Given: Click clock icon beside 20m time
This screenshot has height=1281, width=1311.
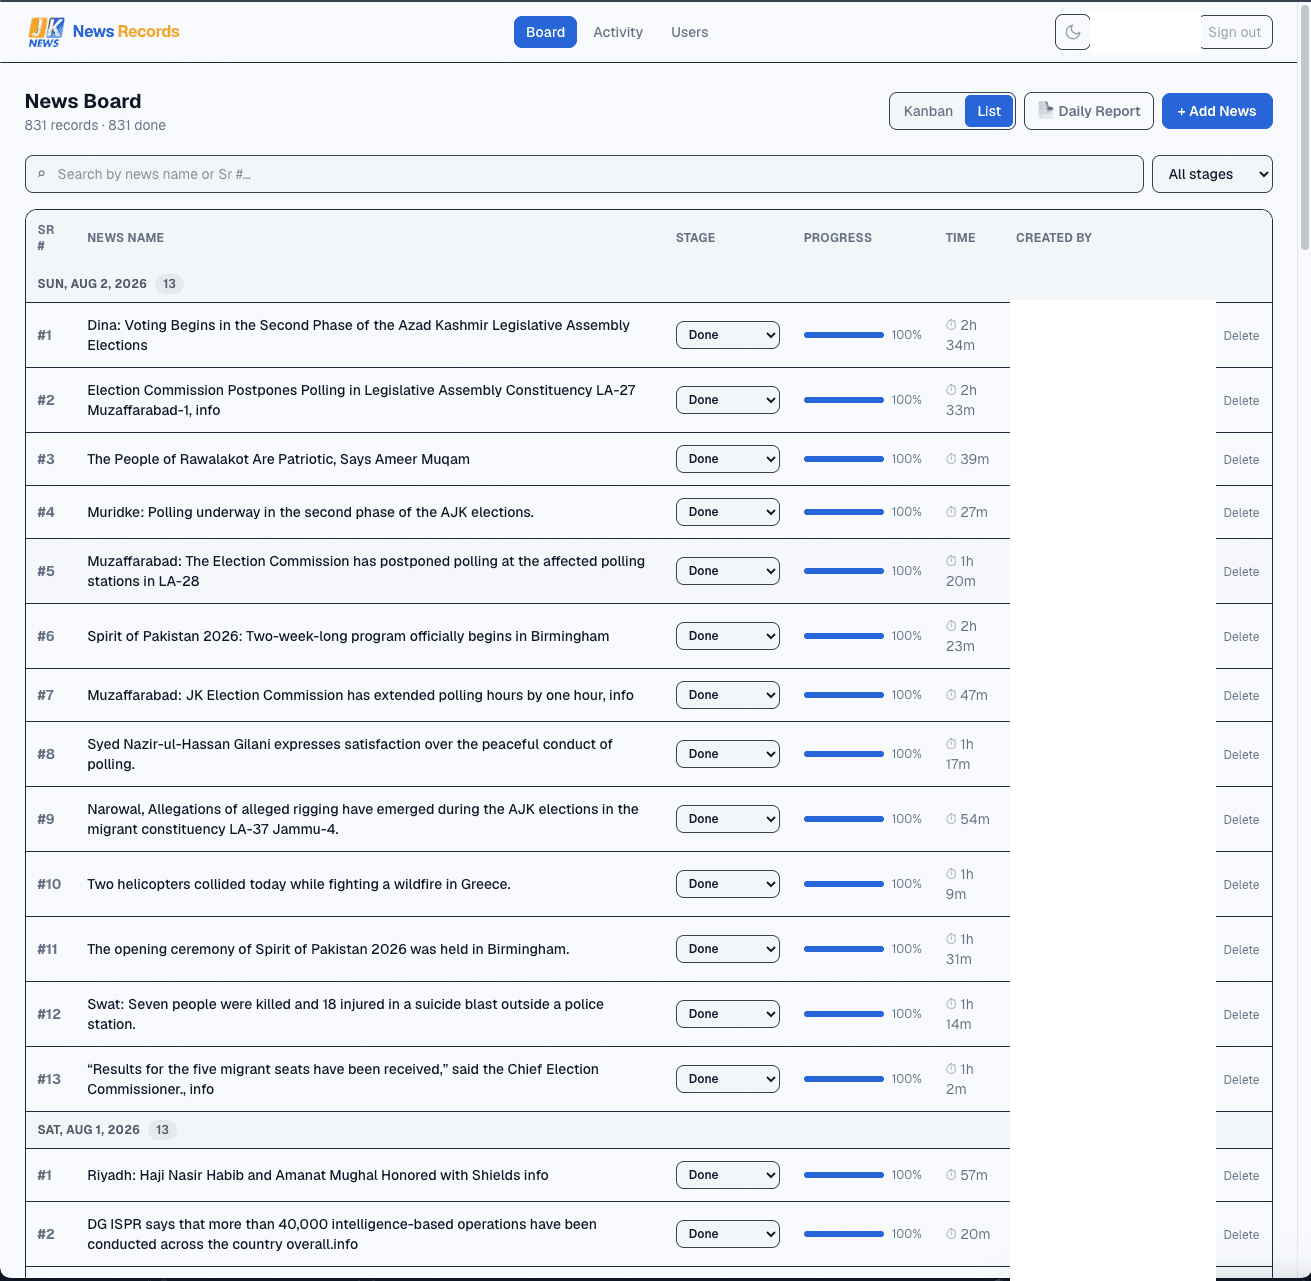Looking at the screenshot, I should click(x=951, y=1234).
